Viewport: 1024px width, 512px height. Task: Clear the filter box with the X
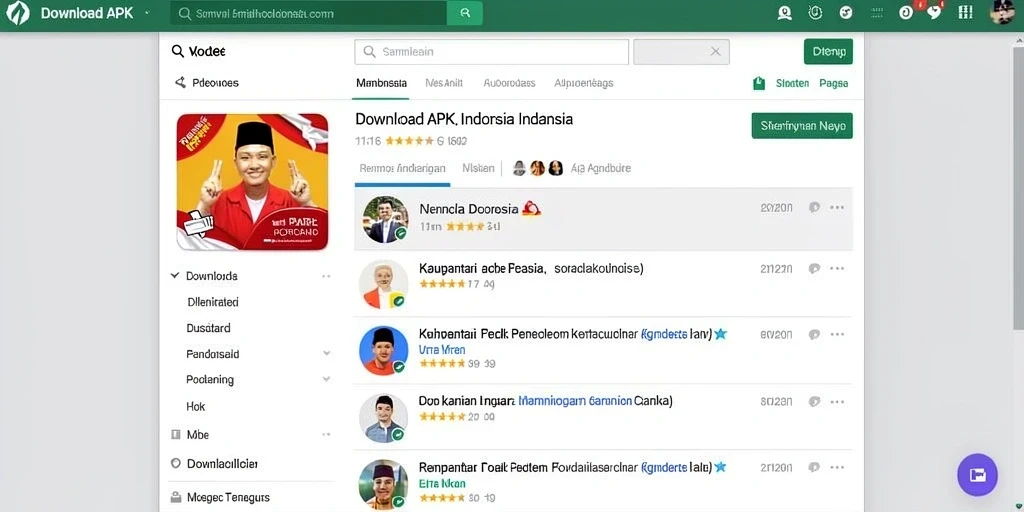click(x=716, y=52)
